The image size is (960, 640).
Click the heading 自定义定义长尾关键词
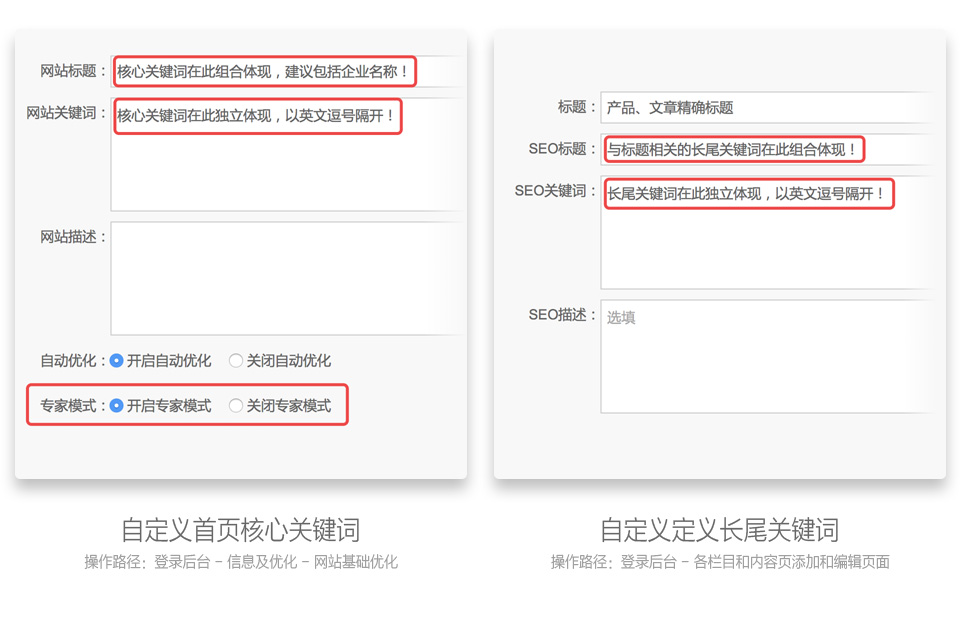tap(720, 530)
